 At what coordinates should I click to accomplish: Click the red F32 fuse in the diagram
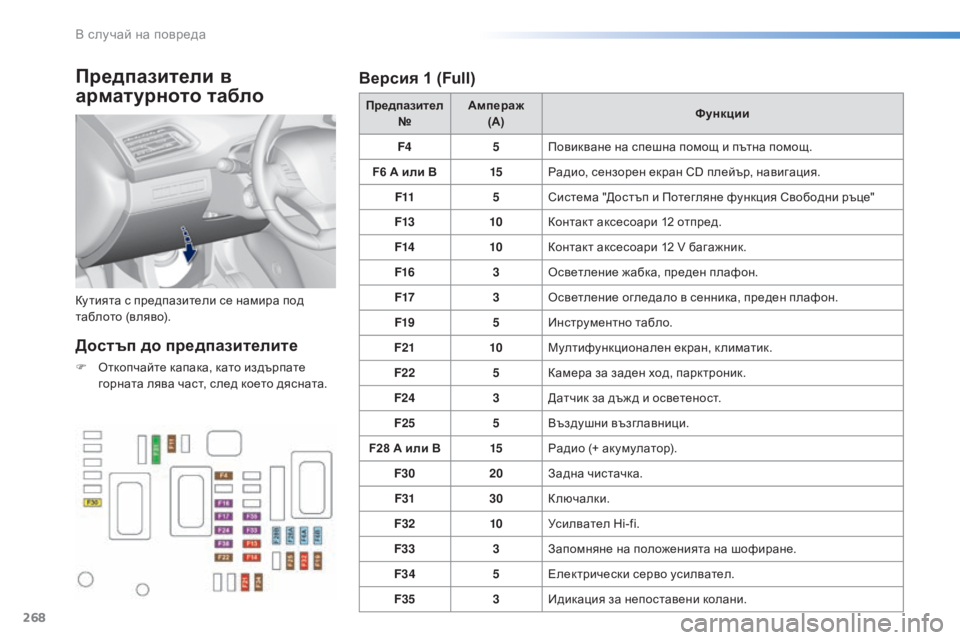click(x=304, y=561)
